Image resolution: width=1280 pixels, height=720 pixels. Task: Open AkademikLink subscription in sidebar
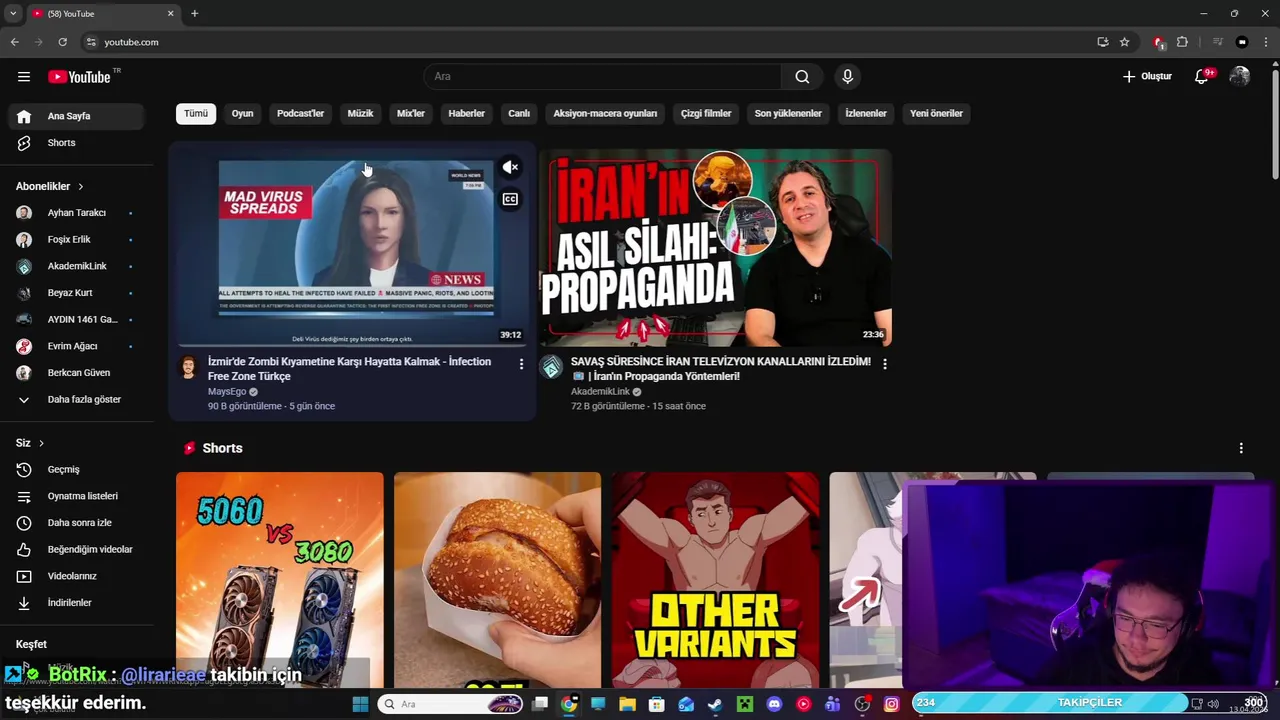pos(76,266)
